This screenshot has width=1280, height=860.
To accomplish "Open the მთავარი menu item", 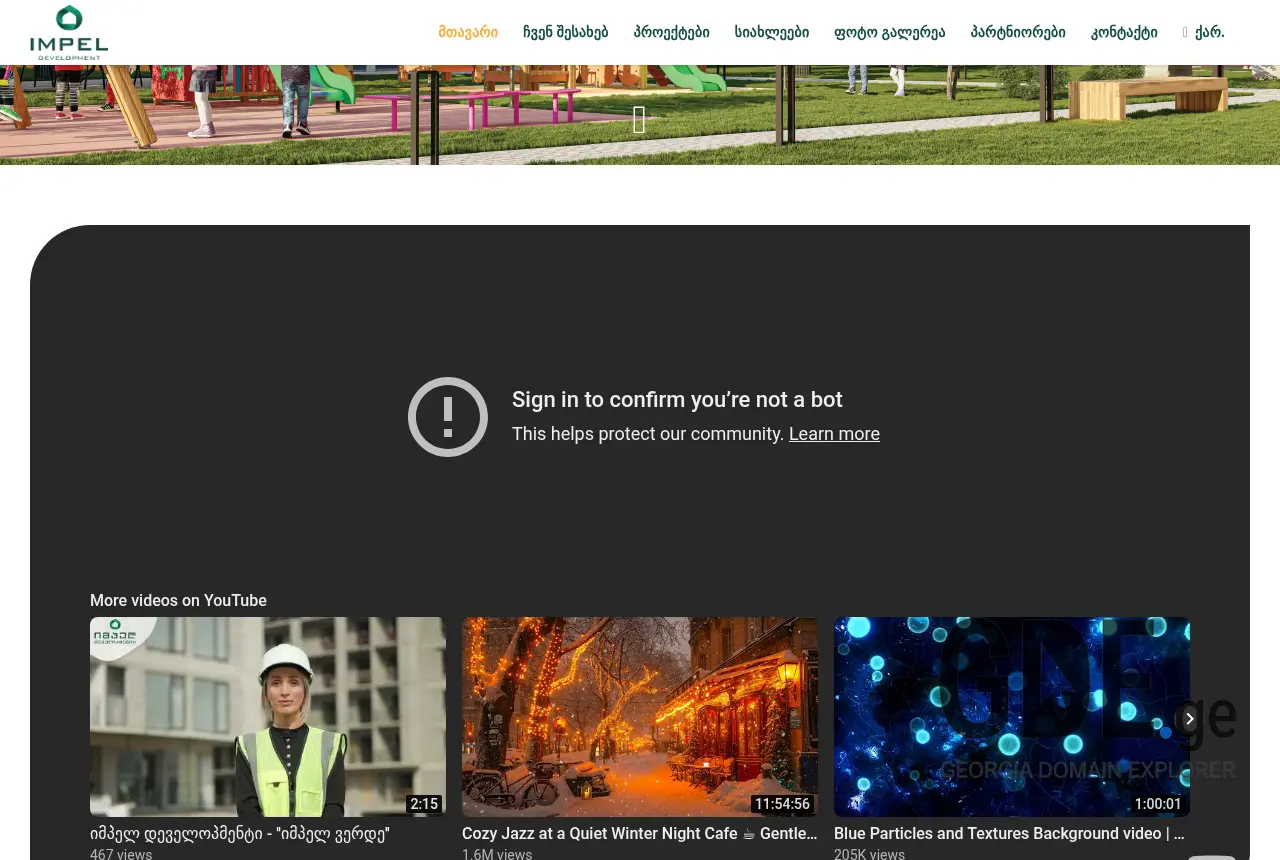I will click(467, 32).
